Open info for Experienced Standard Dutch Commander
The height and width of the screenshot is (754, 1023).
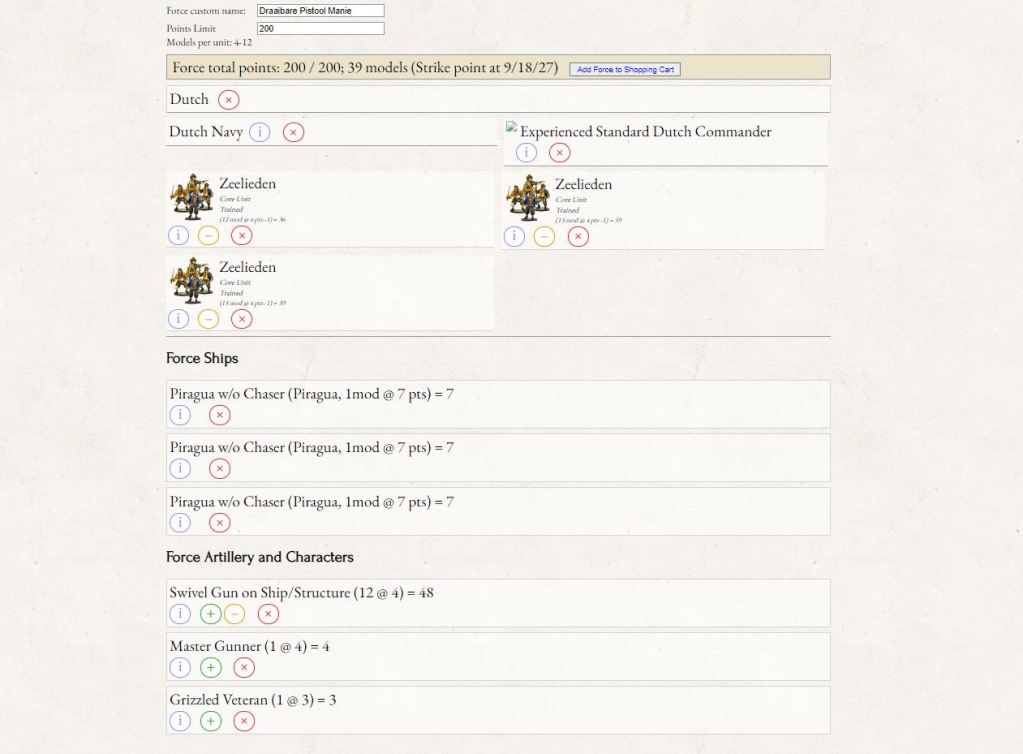(526, 152)
